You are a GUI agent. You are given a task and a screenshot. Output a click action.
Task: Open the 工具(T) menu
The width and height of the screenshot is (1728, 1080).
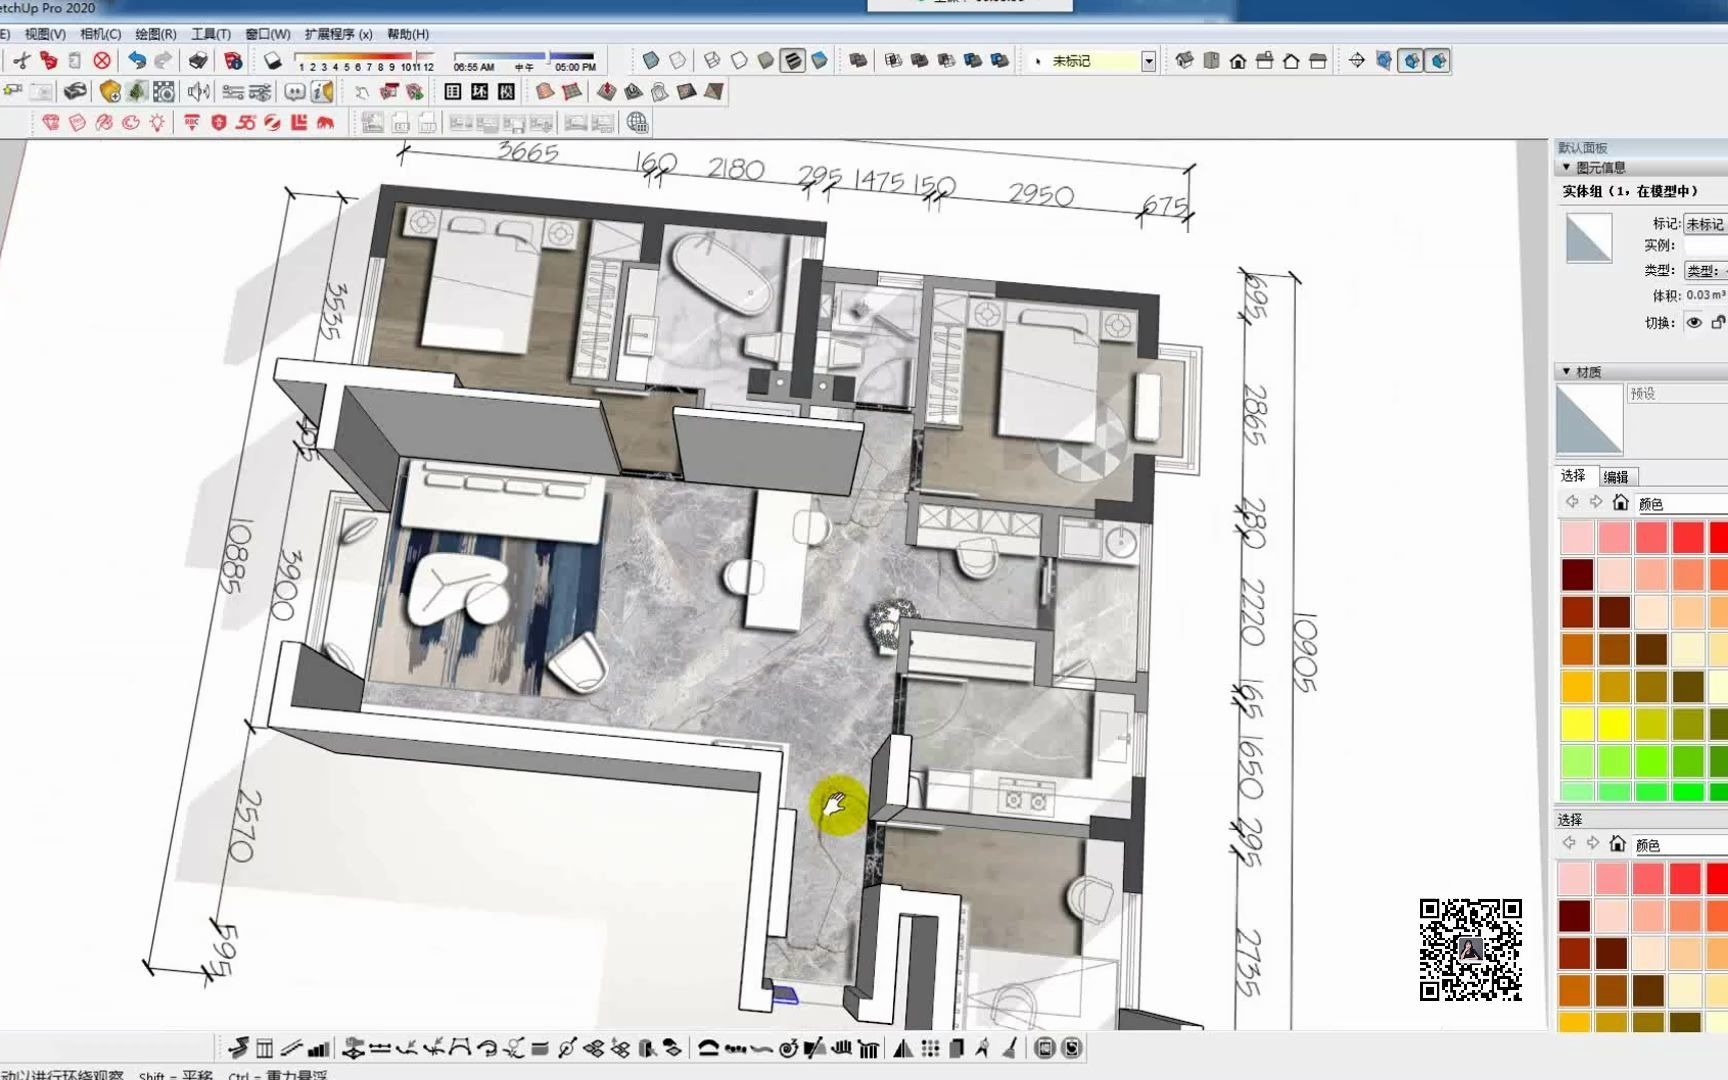coord(211,34)
